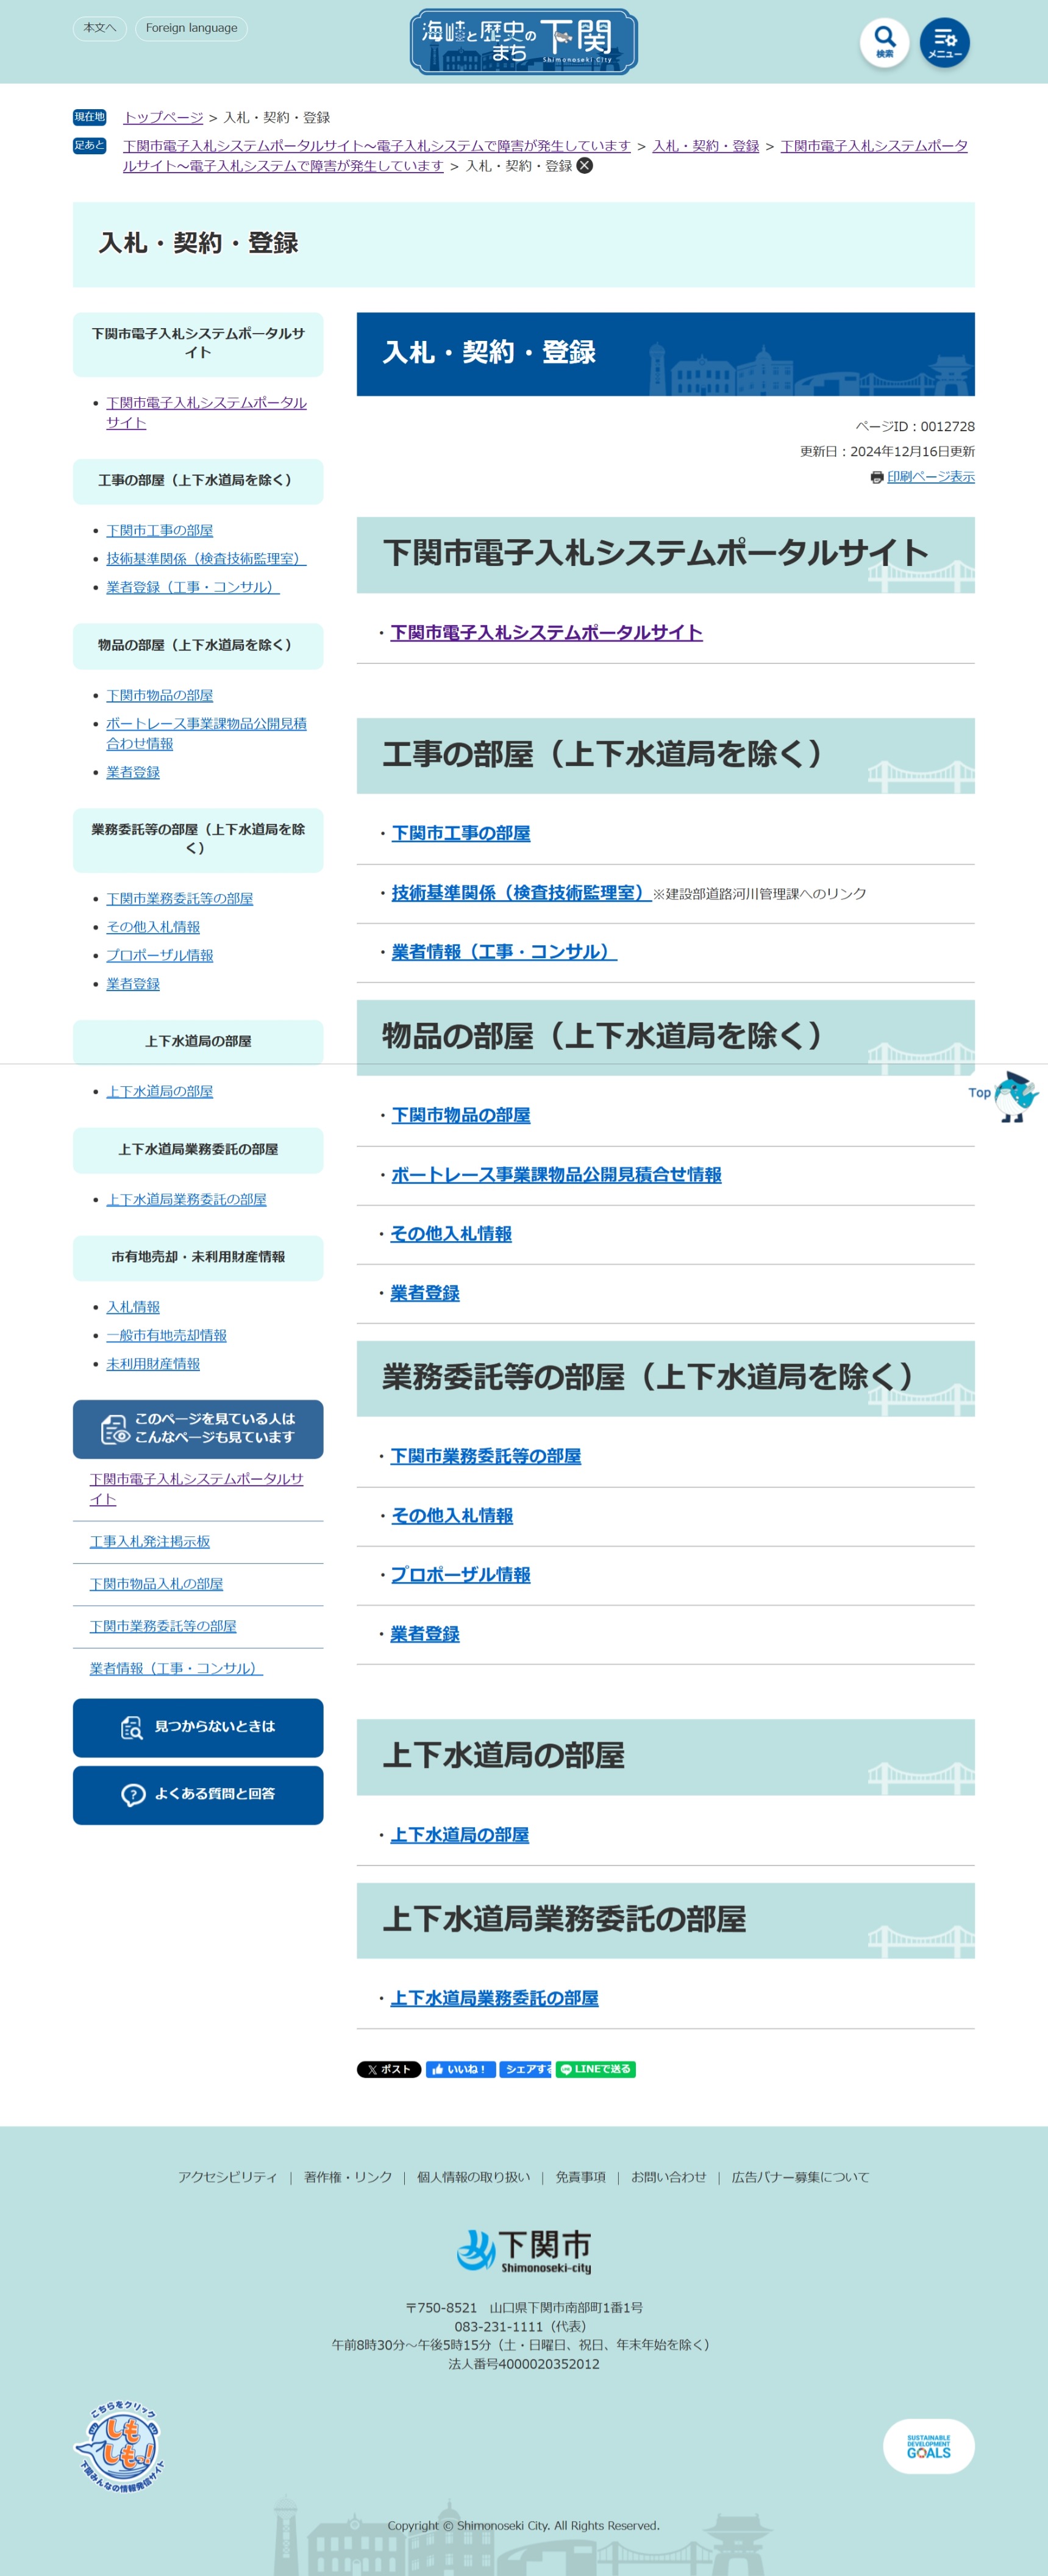Open 下関市電子入札システムポータルサイト link in main content

(x=546, y=632)
